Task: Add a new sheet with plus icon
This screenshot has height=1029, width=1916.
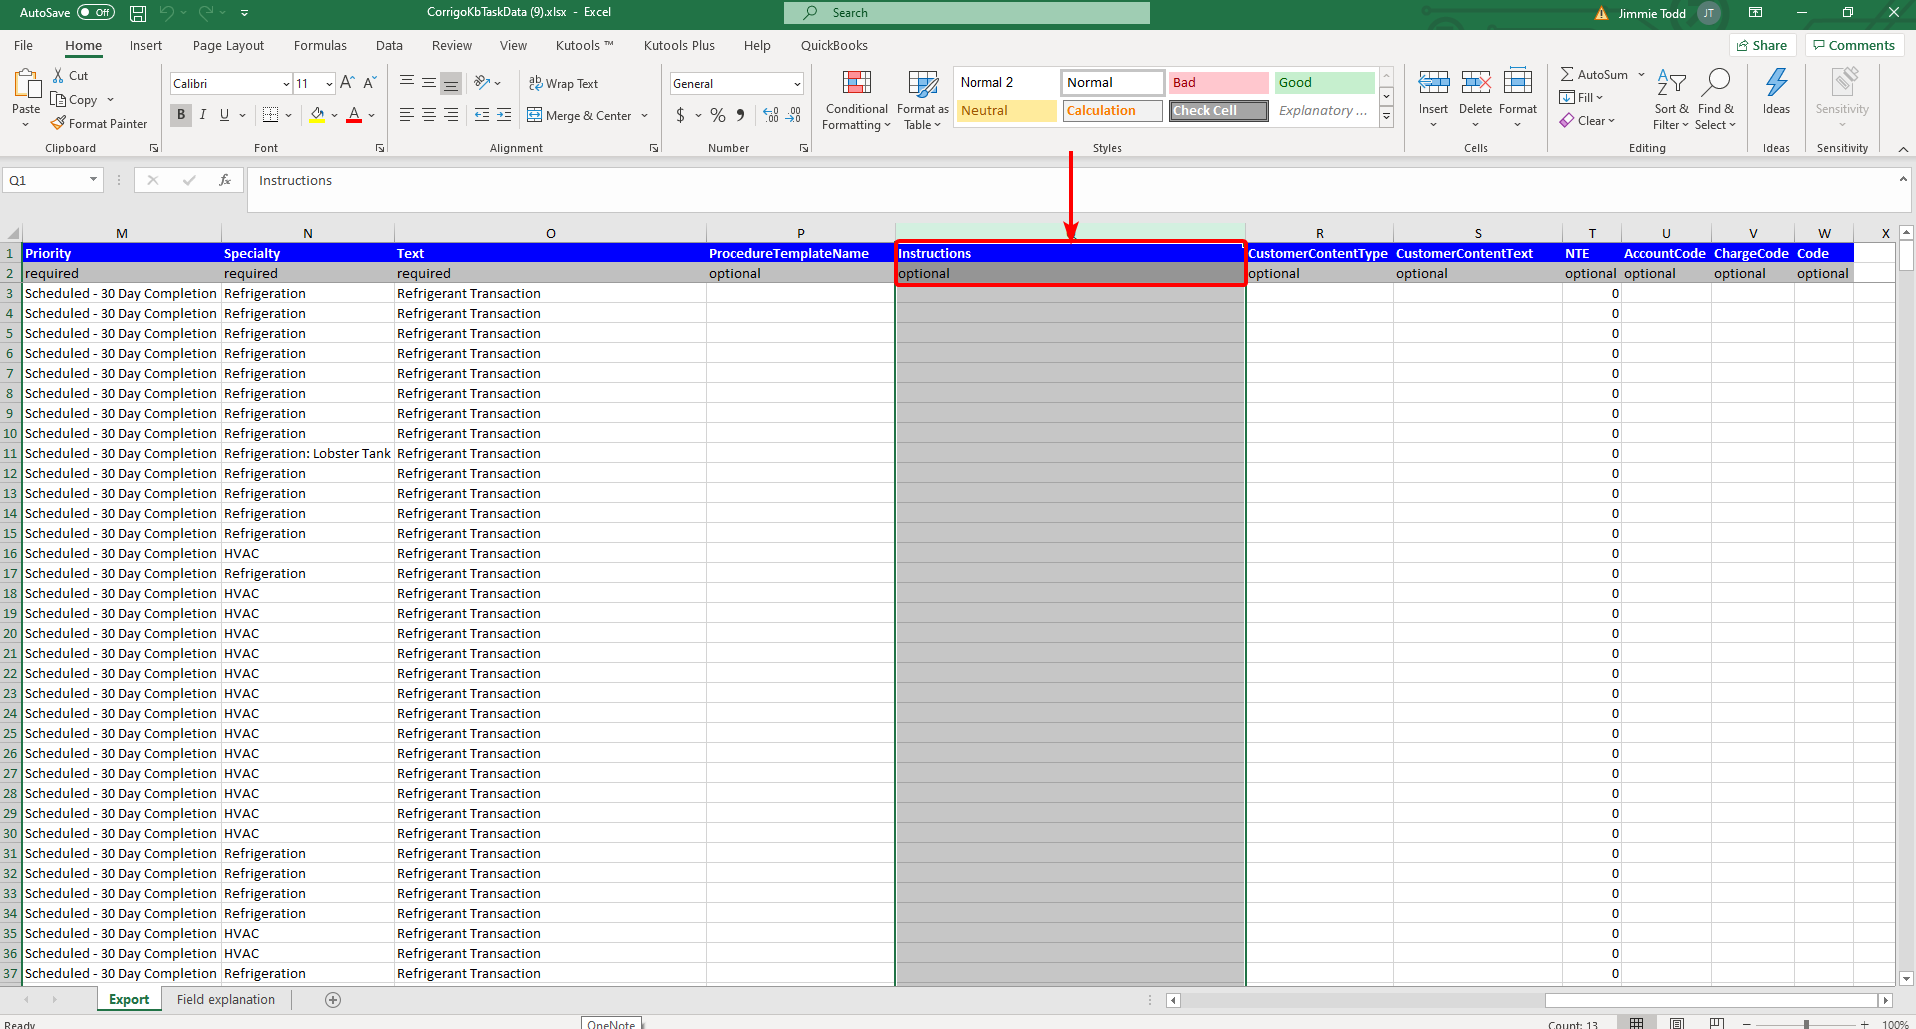Action: (333, 1000)
